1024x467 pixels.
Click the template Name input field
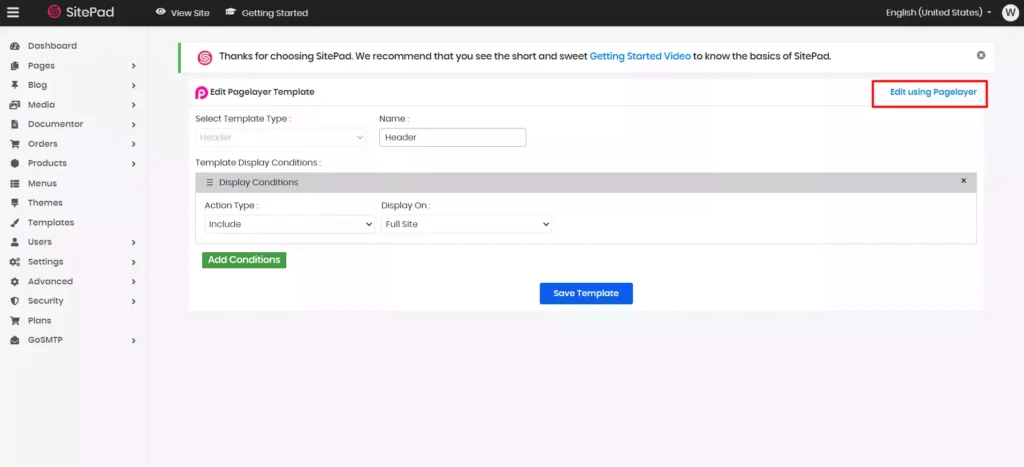[x=453, y=137]
